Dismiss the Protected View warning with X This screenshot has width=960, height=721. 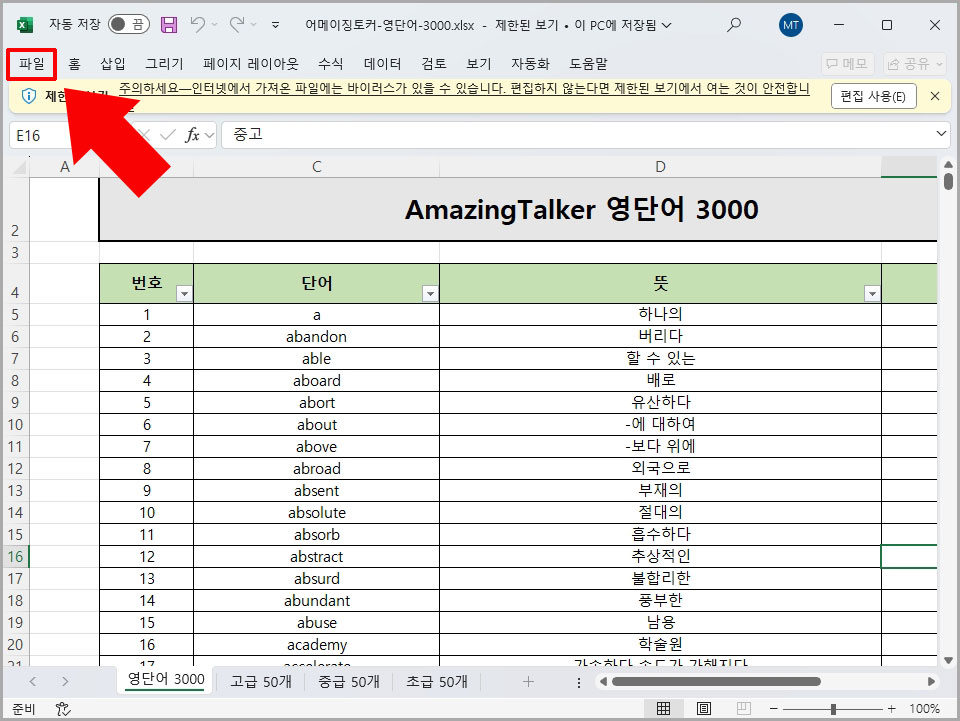point(934,96)
